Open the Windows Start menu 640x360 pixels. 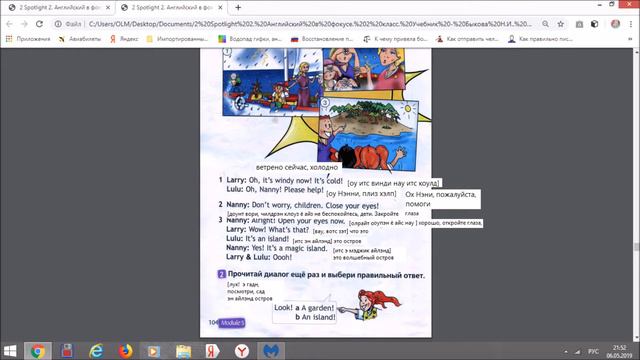pos(10,351)
